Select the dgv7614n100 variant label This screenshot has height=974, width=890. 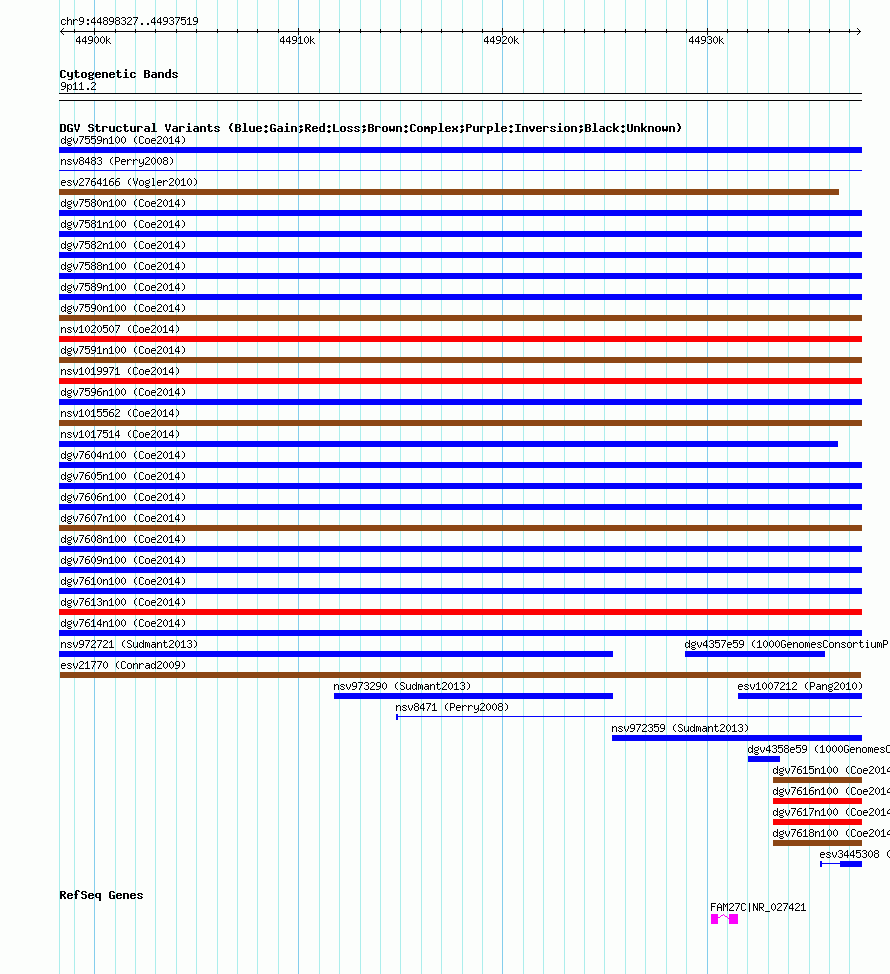pyautogui.click(x=123, y=624)
